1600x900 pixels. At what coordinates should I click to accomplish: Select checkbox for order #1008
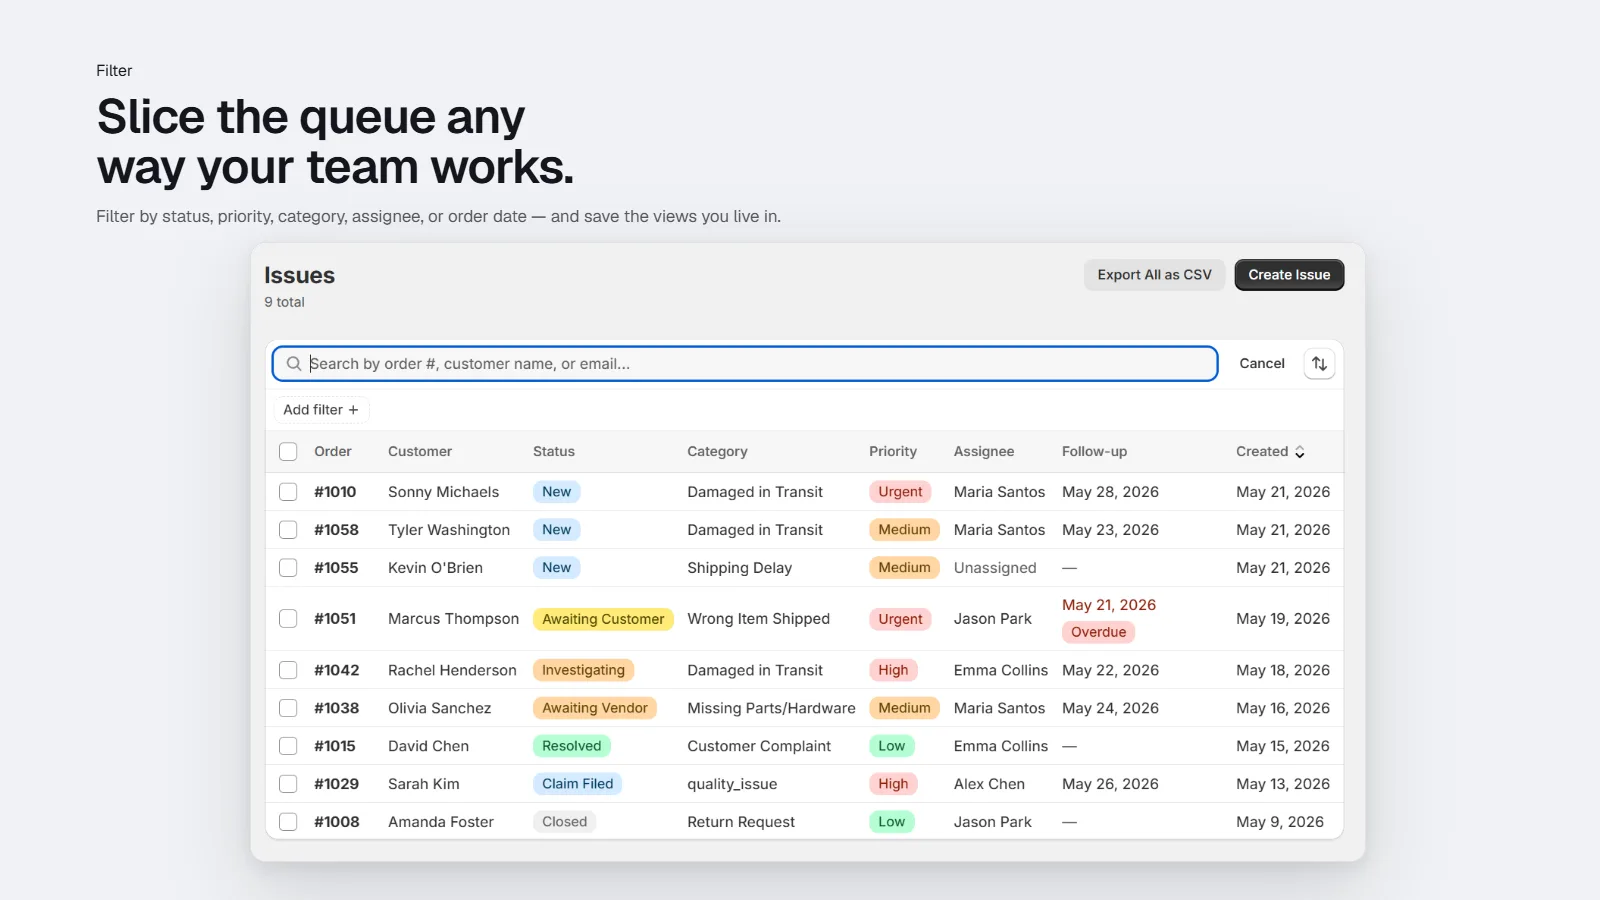coord(288,822)
